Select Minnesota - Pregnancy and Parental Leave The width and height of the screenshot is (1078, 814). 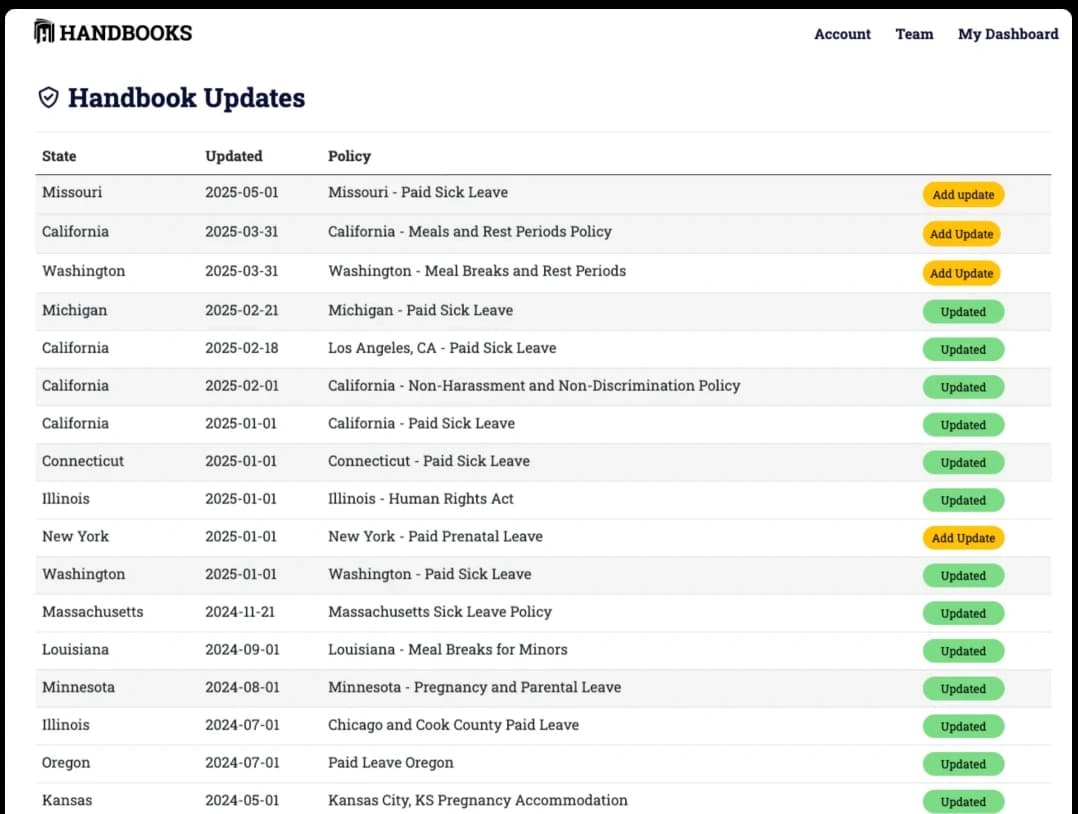(474, 688)
